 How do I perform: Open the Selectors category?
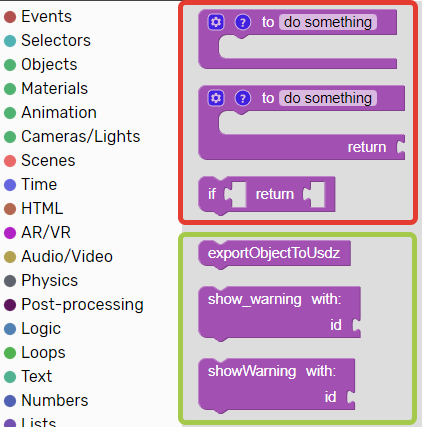coord(47,41)
